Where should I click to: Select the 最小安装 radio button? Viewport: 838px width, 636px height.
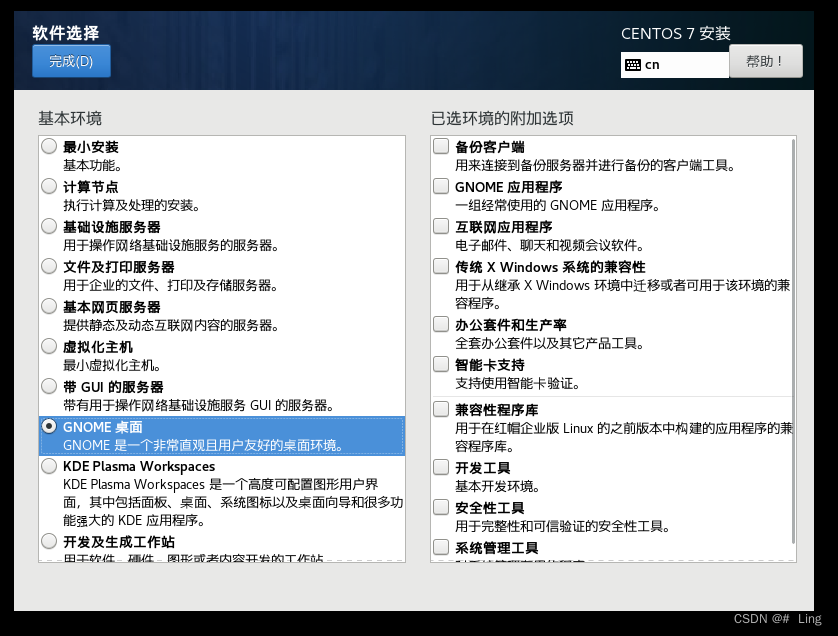49,146
